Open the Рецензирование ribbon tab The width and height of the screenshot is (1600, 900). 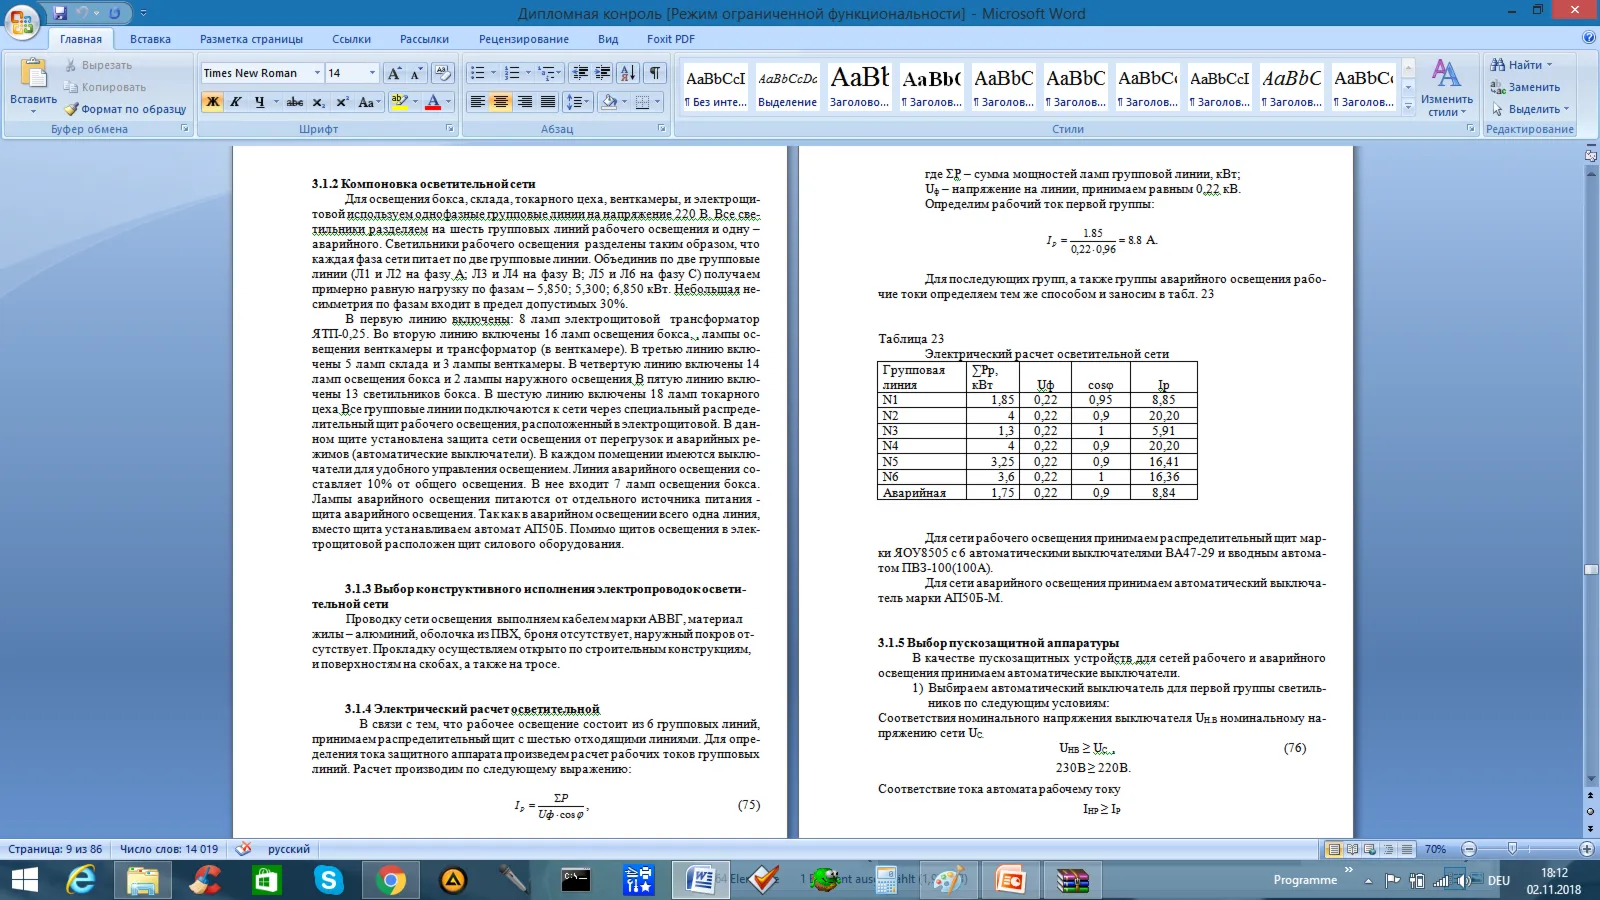[524, 39]
